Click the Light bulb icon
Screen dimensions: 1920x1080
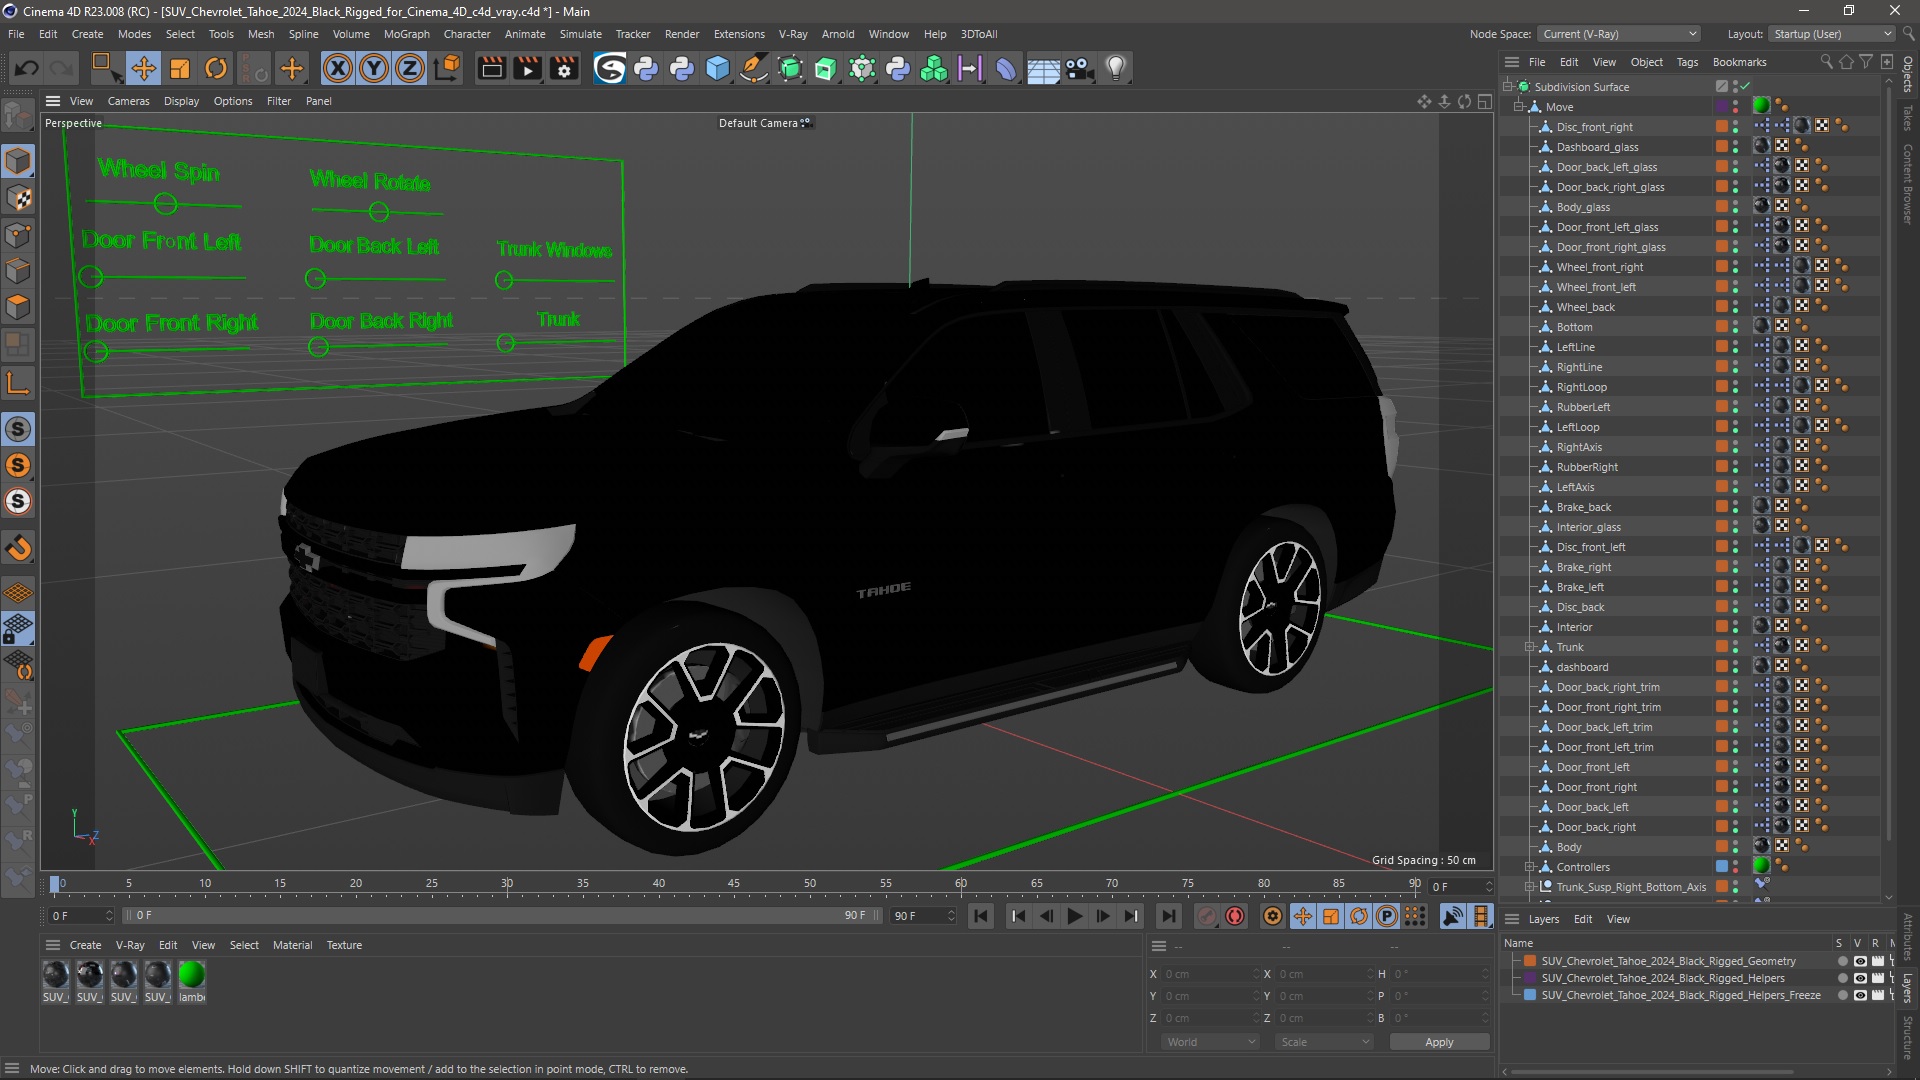point(1115,68)
